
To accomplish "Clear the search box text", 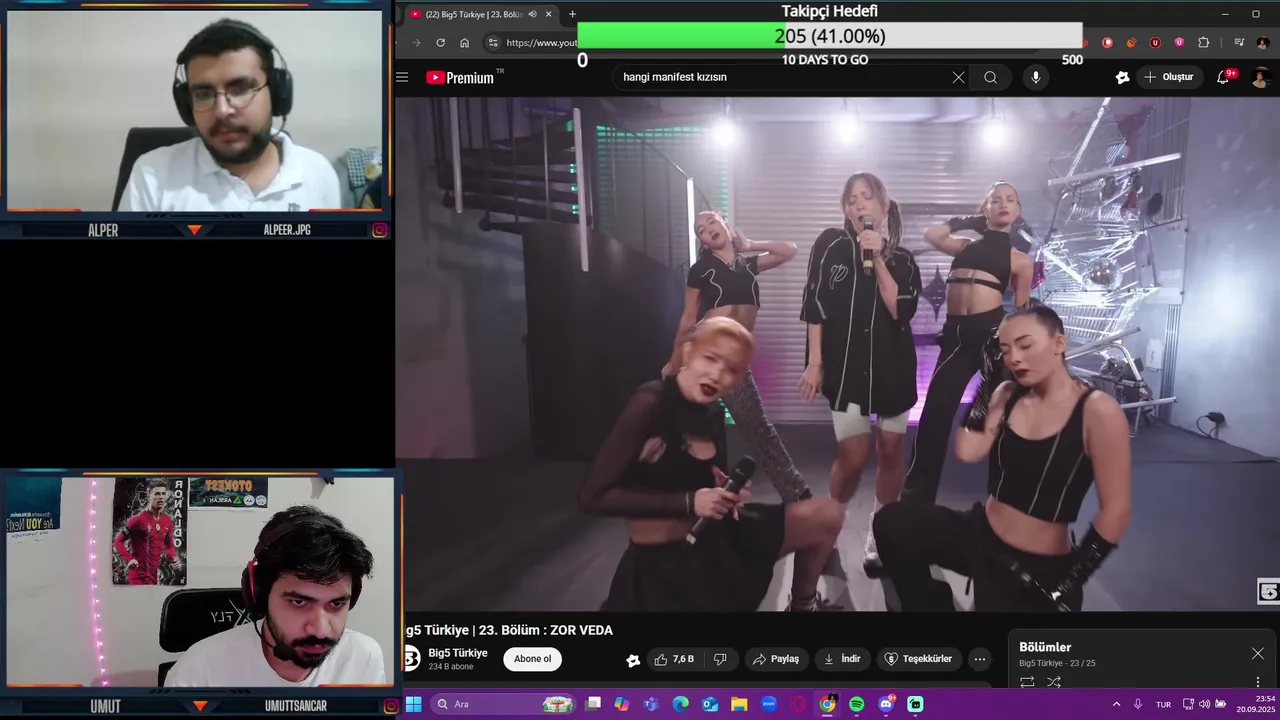I will [958, 77].
